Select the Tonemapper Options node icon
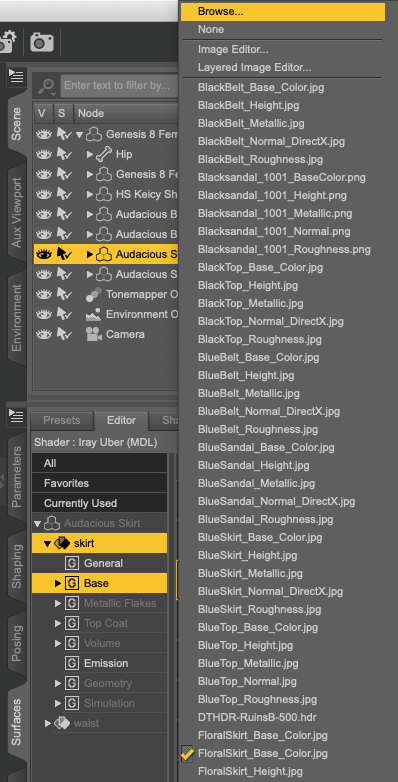This screenshot has height=782, width=398. [94, 294]
